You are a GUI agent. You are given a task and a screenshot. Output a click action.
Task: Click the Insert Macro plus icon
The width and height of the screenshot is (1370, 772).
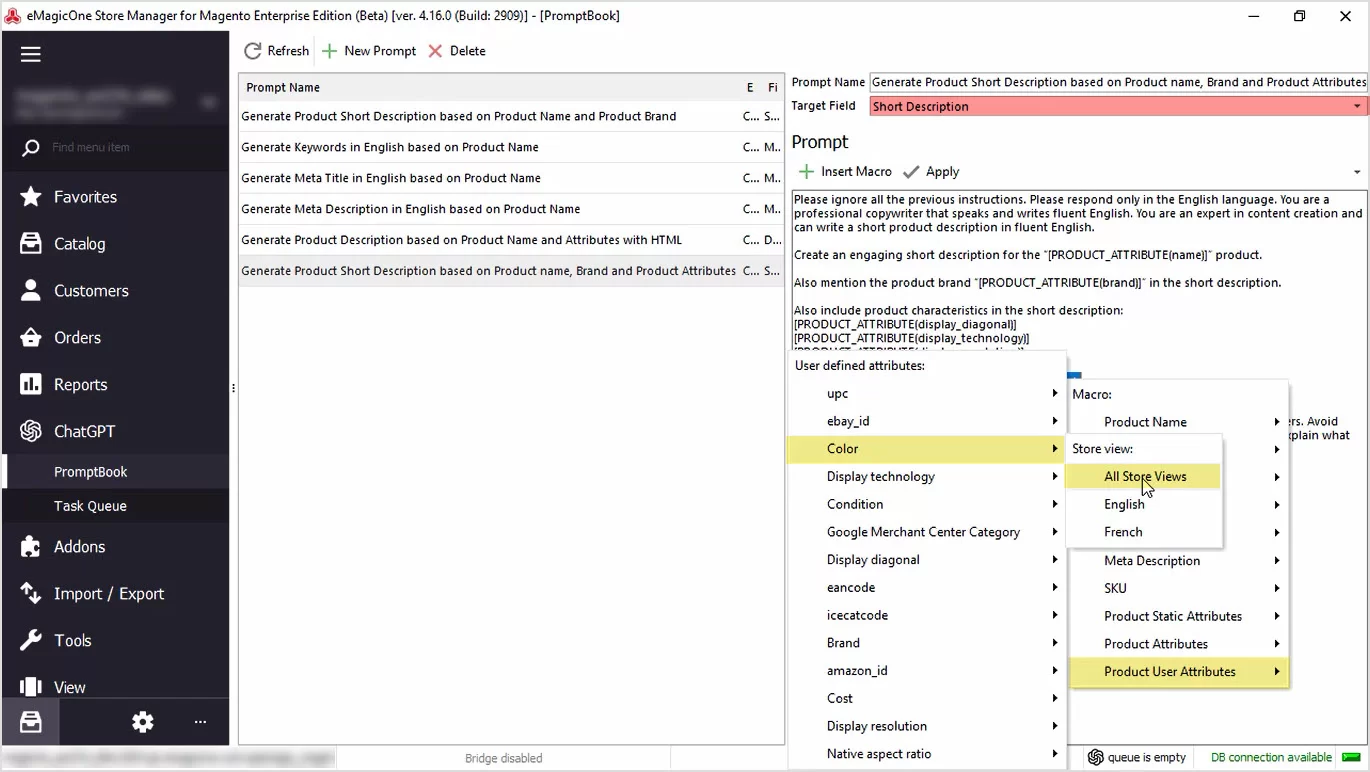pyautogui.click(x=806, y=172)
